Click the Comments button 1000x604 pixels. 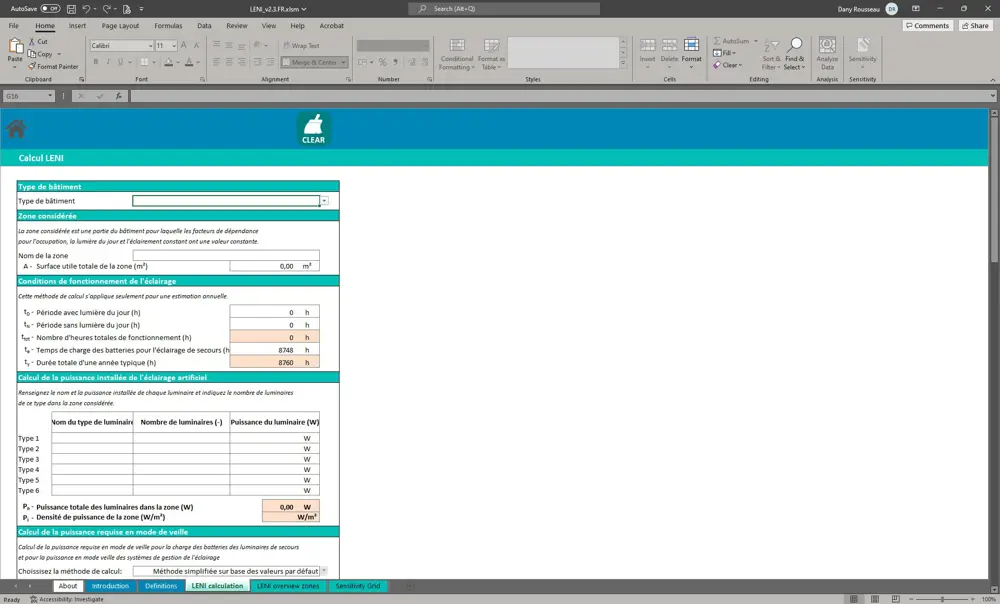(x=928, y=26)
